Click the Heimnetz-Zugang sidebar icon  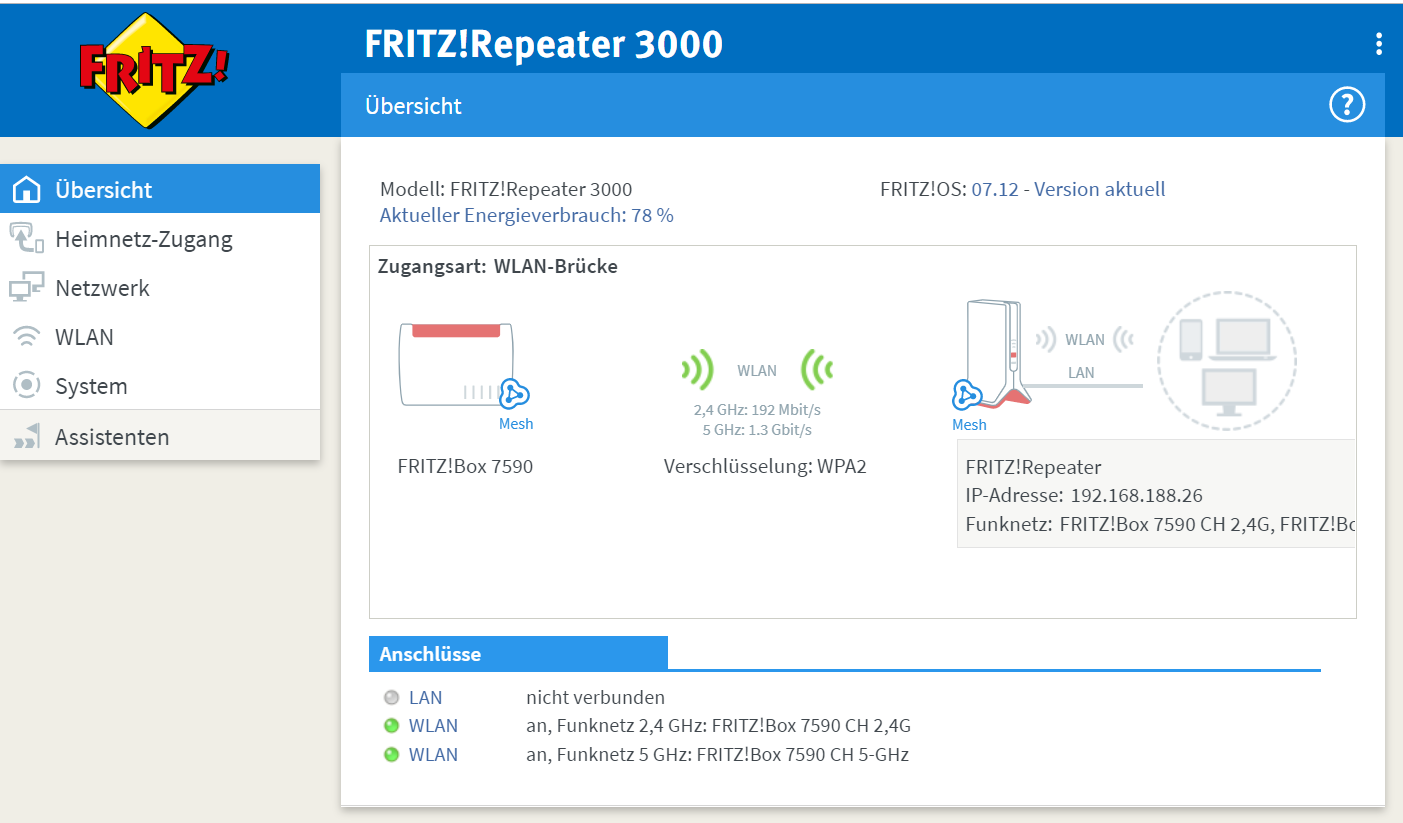(x=26, y=239)
